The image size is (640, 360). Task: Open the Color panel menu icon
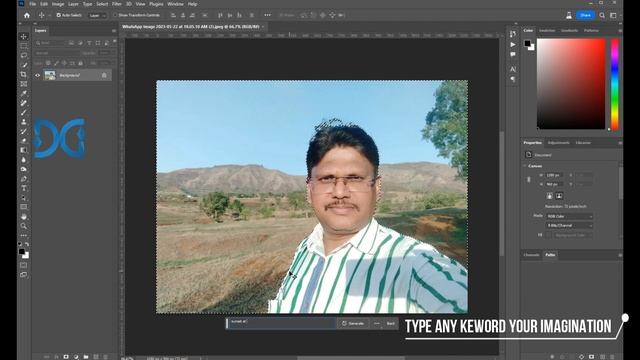[x=620, y=31]
